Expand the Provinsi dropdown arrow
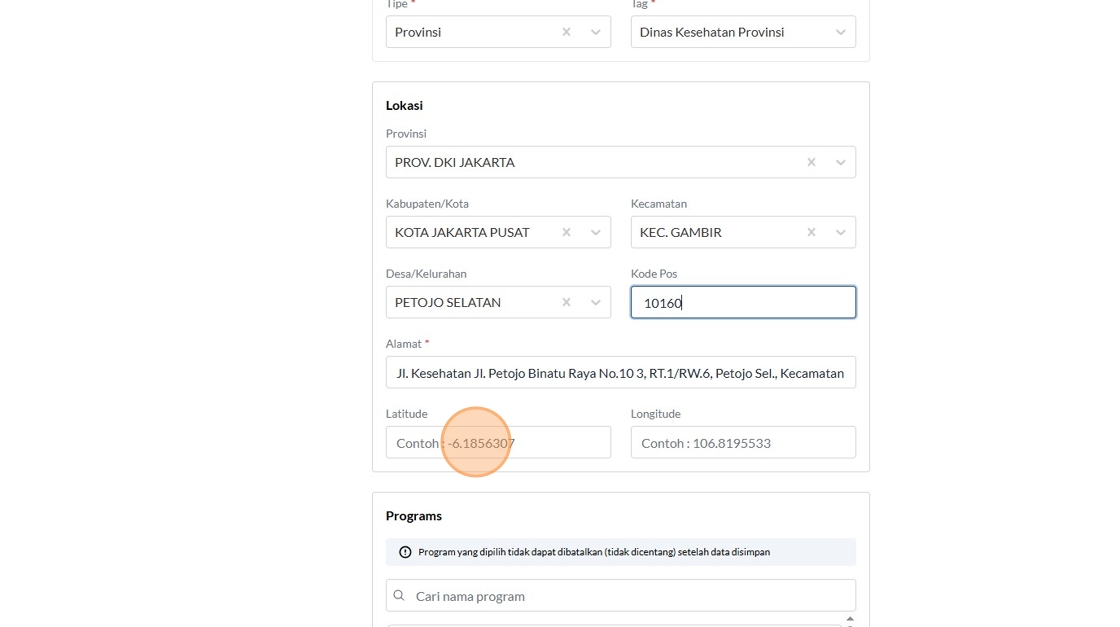 841,162
